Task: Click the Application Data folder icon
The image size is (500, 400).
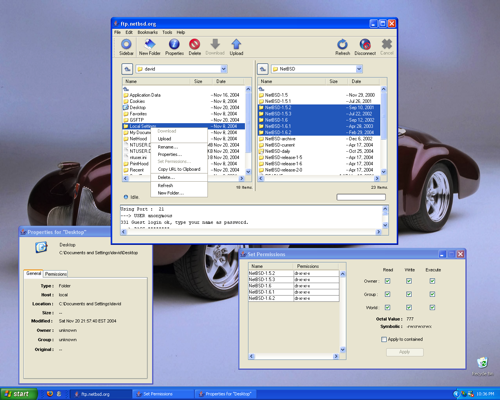Action: point(126,95)
